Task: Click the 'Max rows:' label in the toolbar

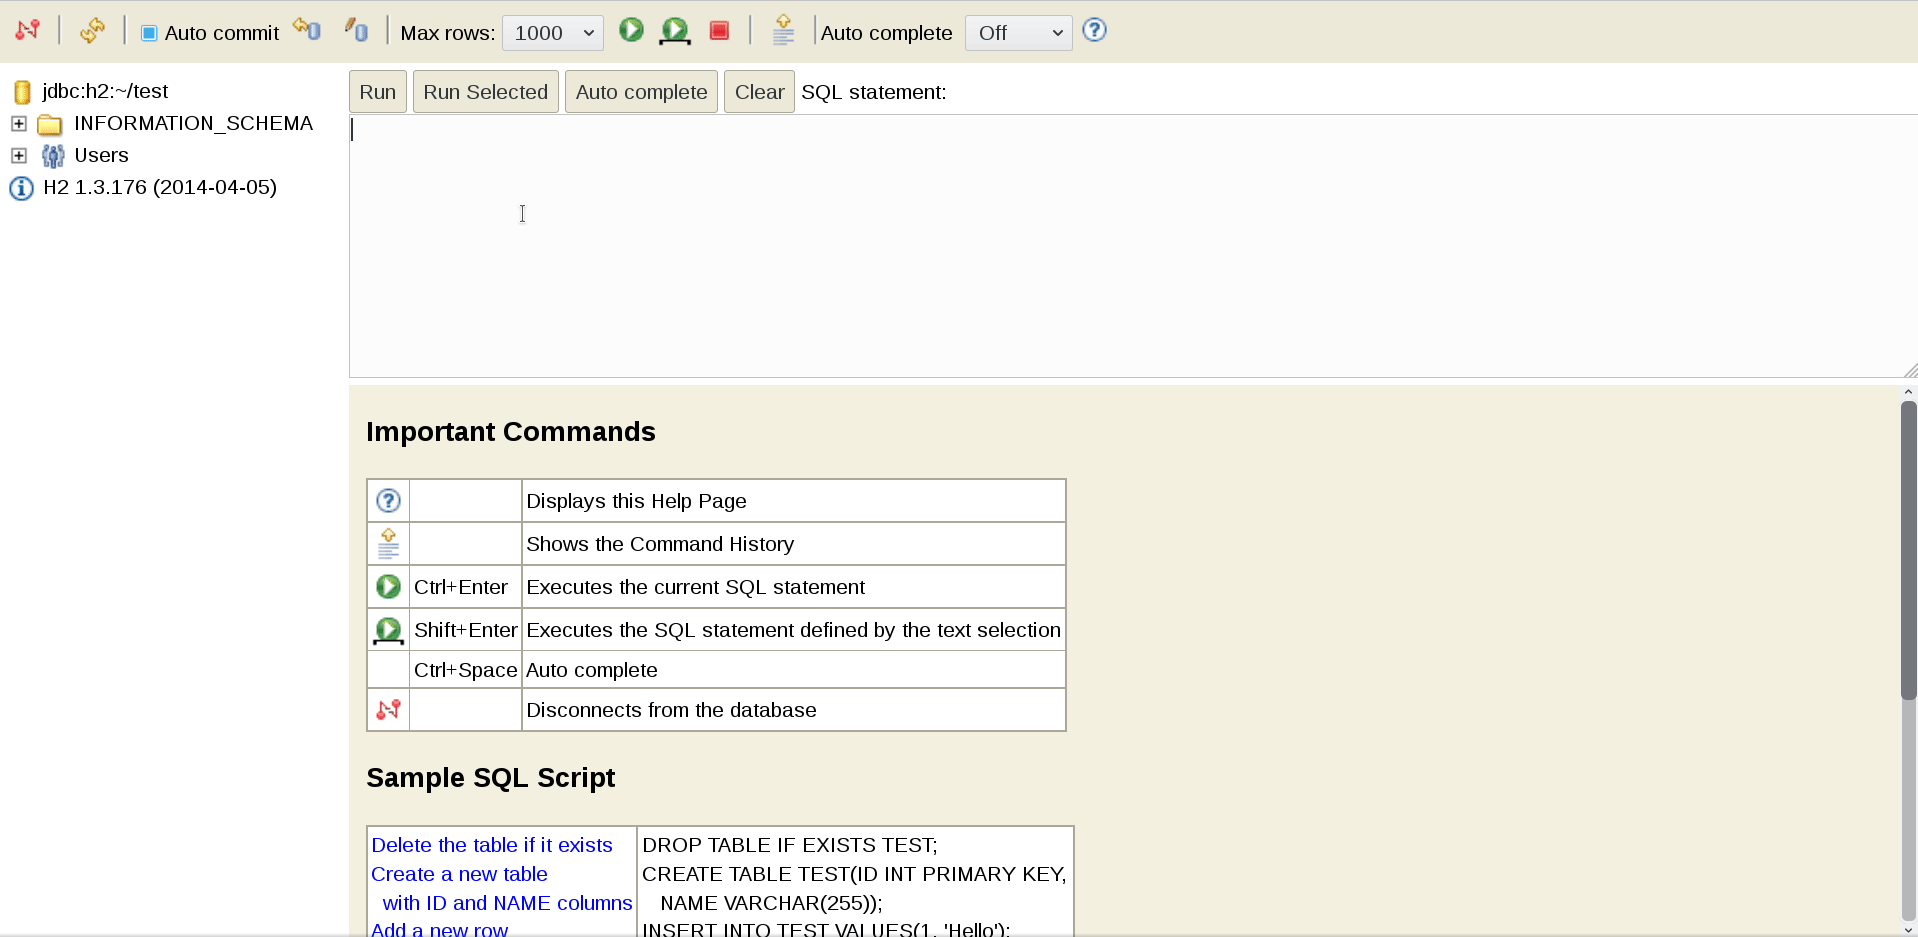Action: (447, 33)
